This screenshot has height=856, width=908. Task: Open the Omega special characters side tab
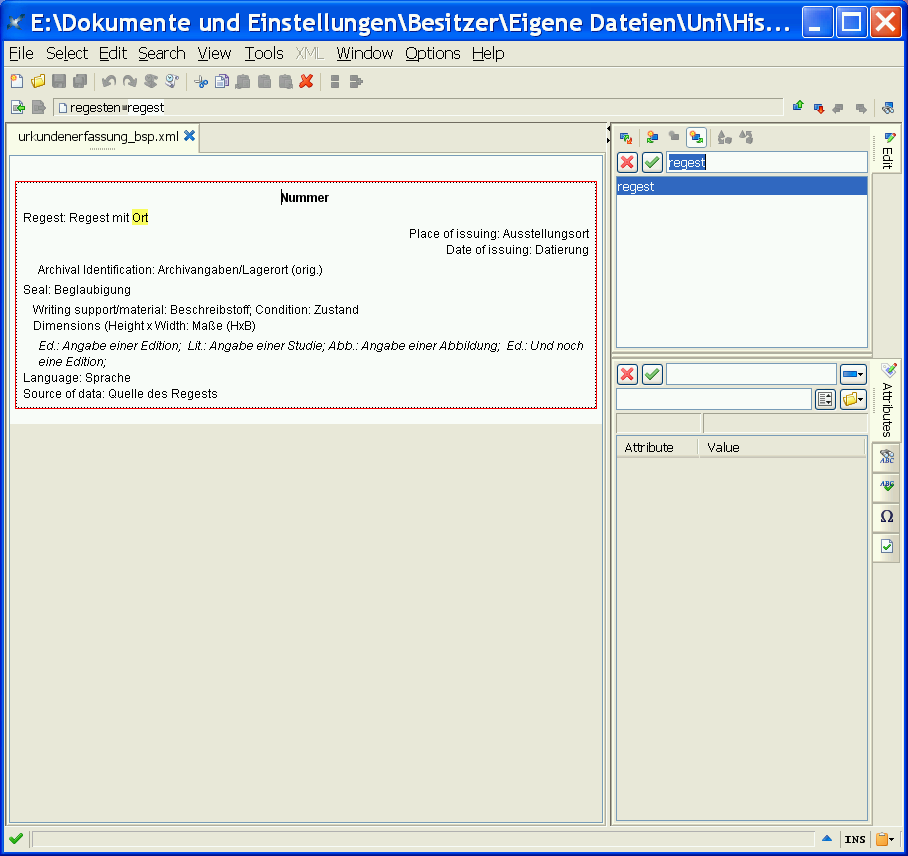click(887, 517)
